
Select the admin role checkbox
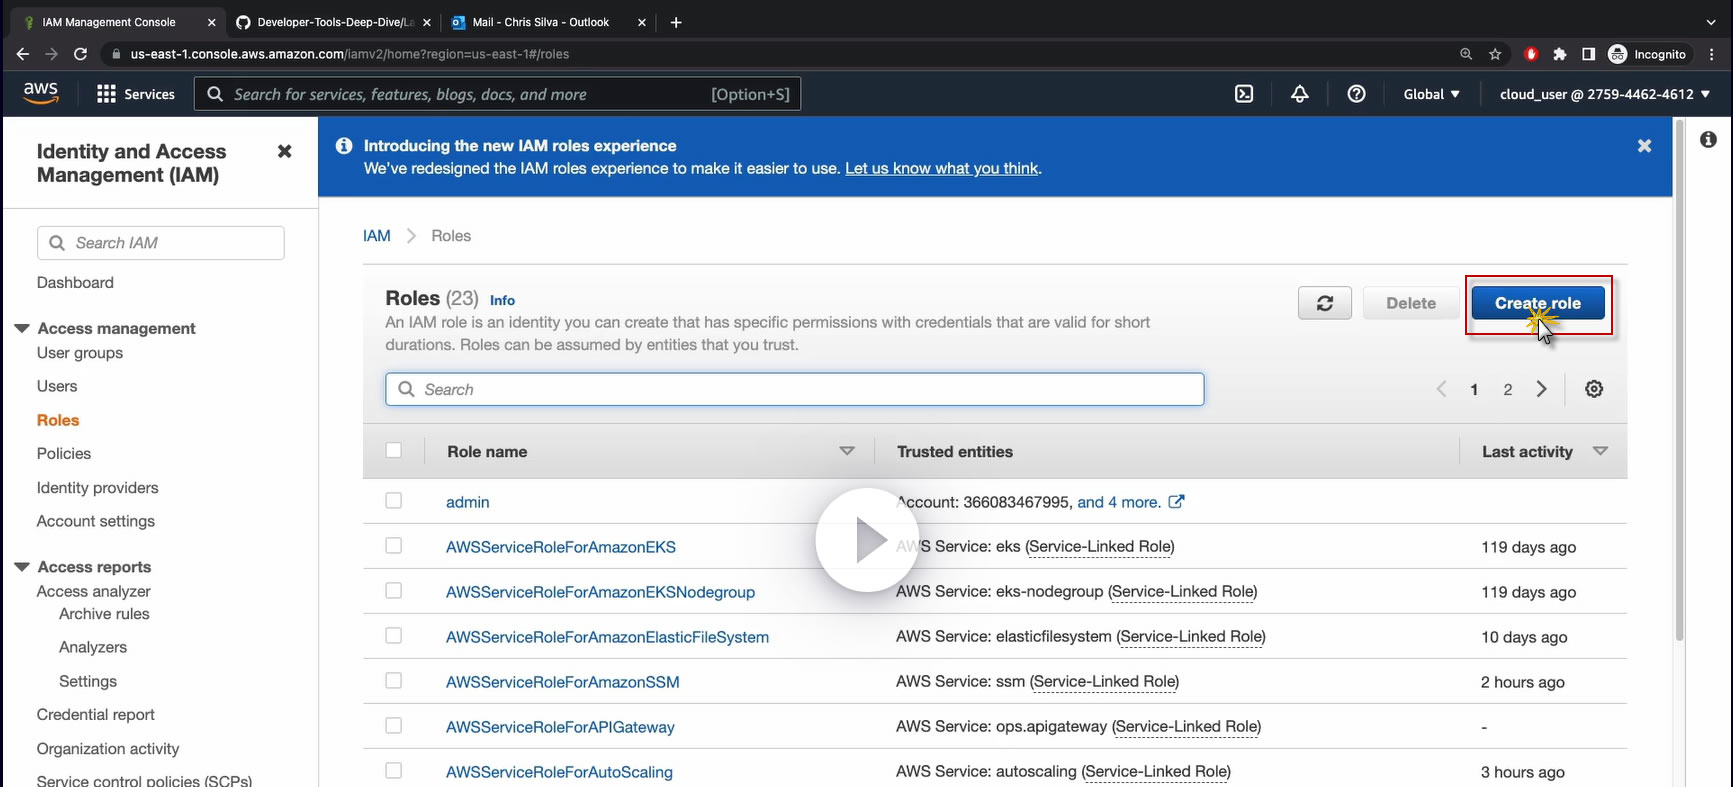[x=394, y=501]
